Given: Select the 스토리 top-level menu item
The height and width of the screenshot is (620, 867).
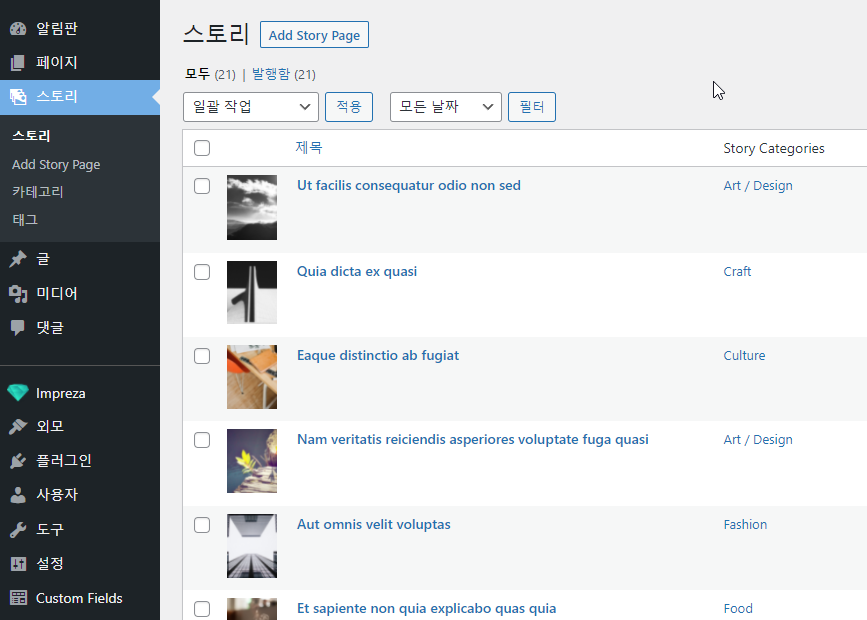Looking at the screenshot, I should click(80, 97).
